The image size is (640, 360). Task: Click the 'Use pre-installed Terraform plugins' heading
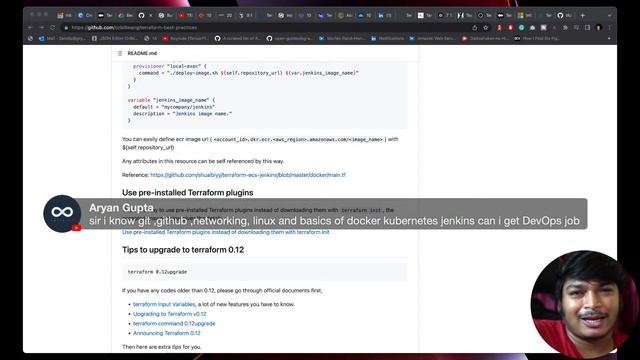[187, 193]
